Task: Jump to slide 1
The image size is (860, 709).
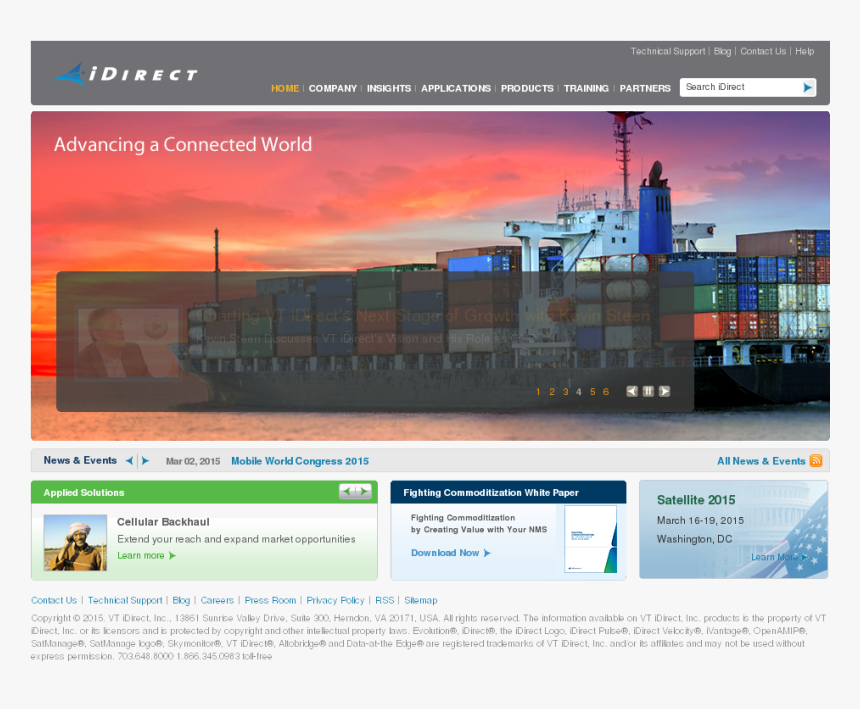Action: coord(538,392)
